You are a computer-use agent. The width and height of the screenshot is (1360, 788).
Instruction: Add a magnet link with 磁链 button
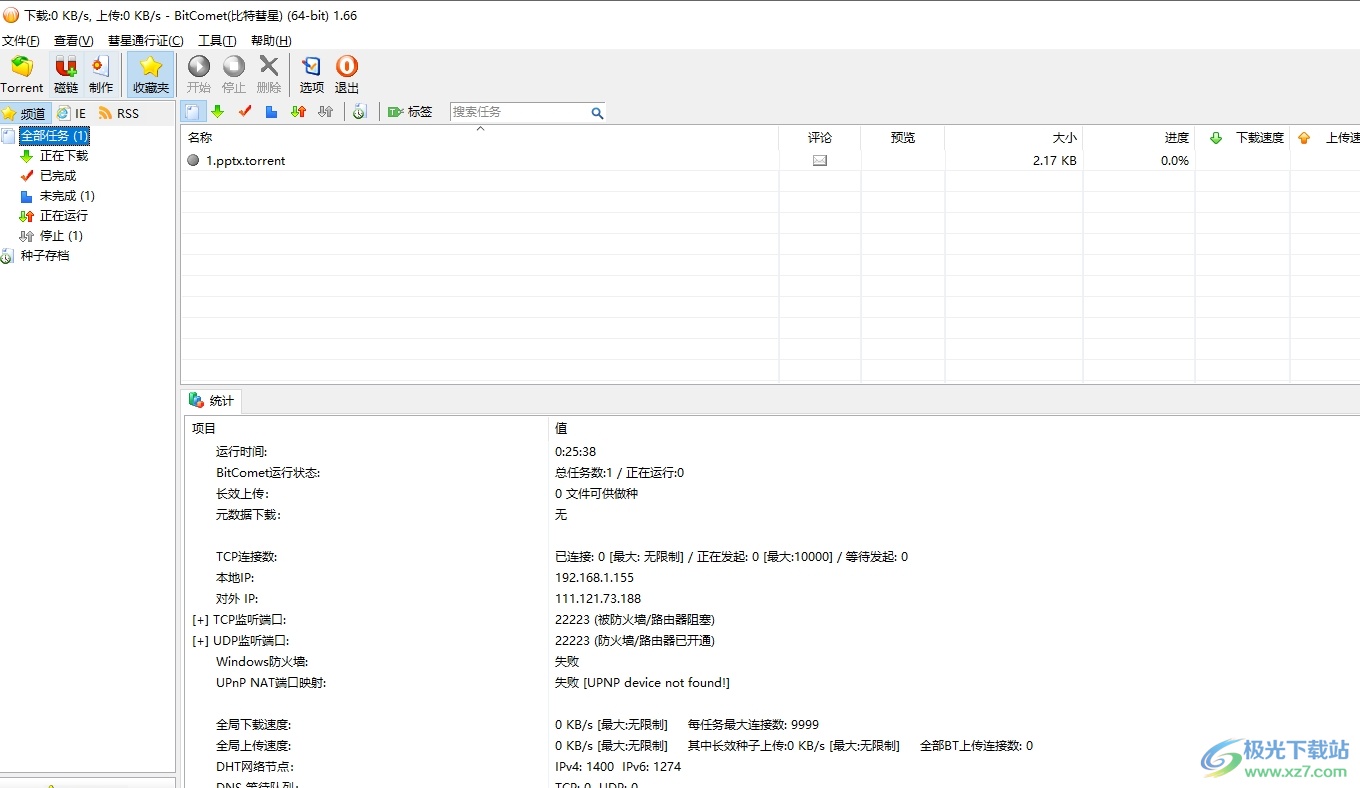66,75
